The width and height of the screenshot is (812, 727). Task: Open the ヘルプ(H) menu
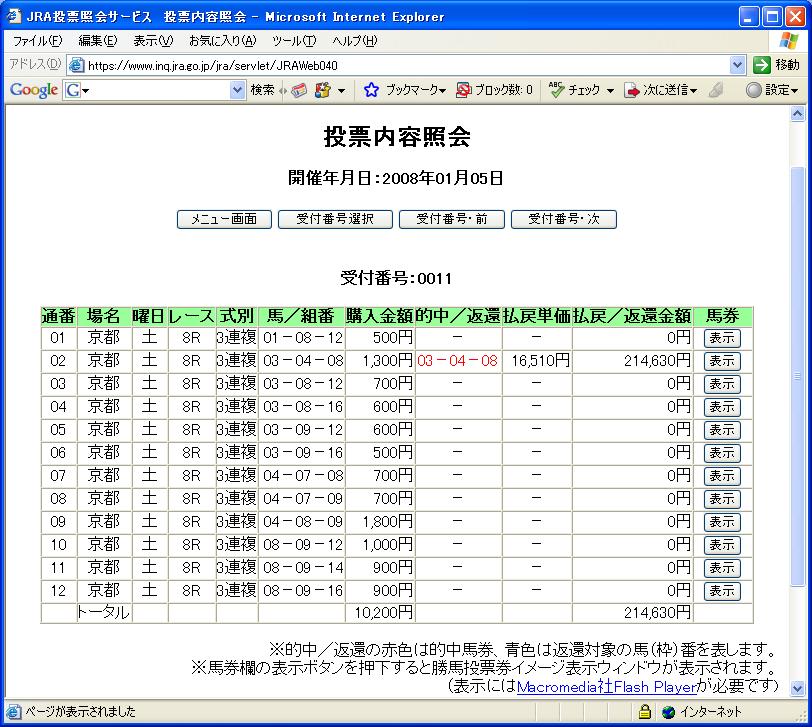click(x=355, y=41)
